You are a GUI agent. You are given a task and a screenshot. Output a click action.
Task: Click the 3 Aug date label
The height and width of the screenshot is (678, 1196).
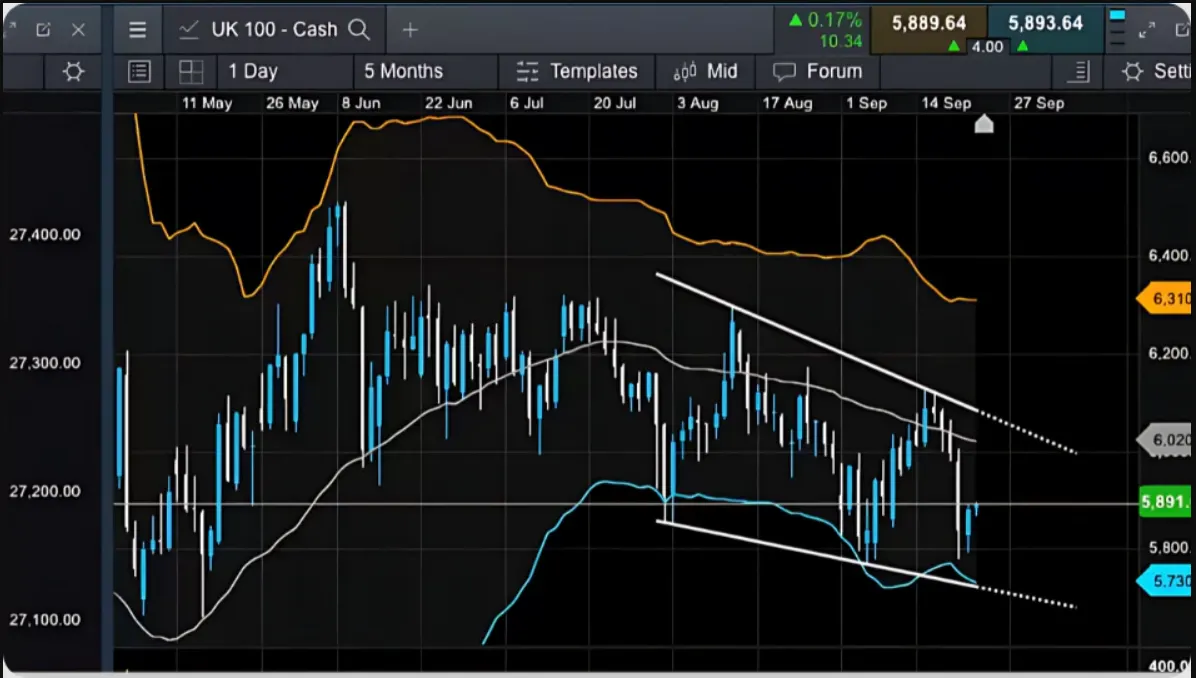[x=697, y=103]
